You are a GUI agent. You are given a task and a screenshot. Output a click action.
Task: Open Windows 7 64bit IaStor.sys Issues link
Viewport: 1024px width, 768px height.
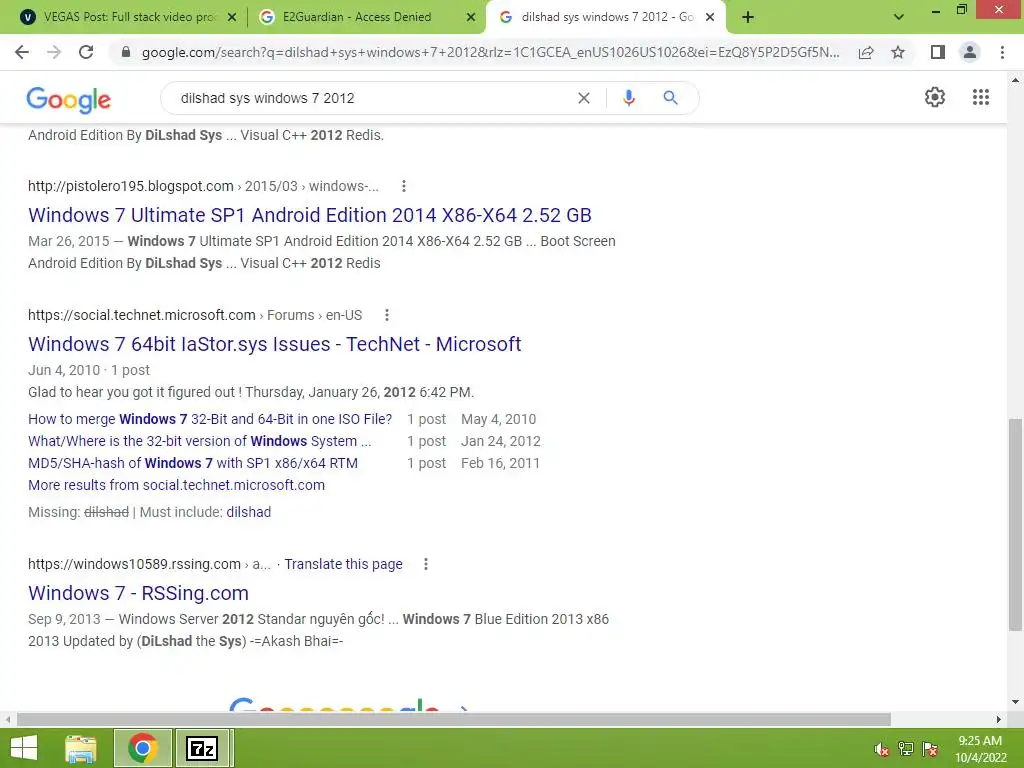click(274, 344)
